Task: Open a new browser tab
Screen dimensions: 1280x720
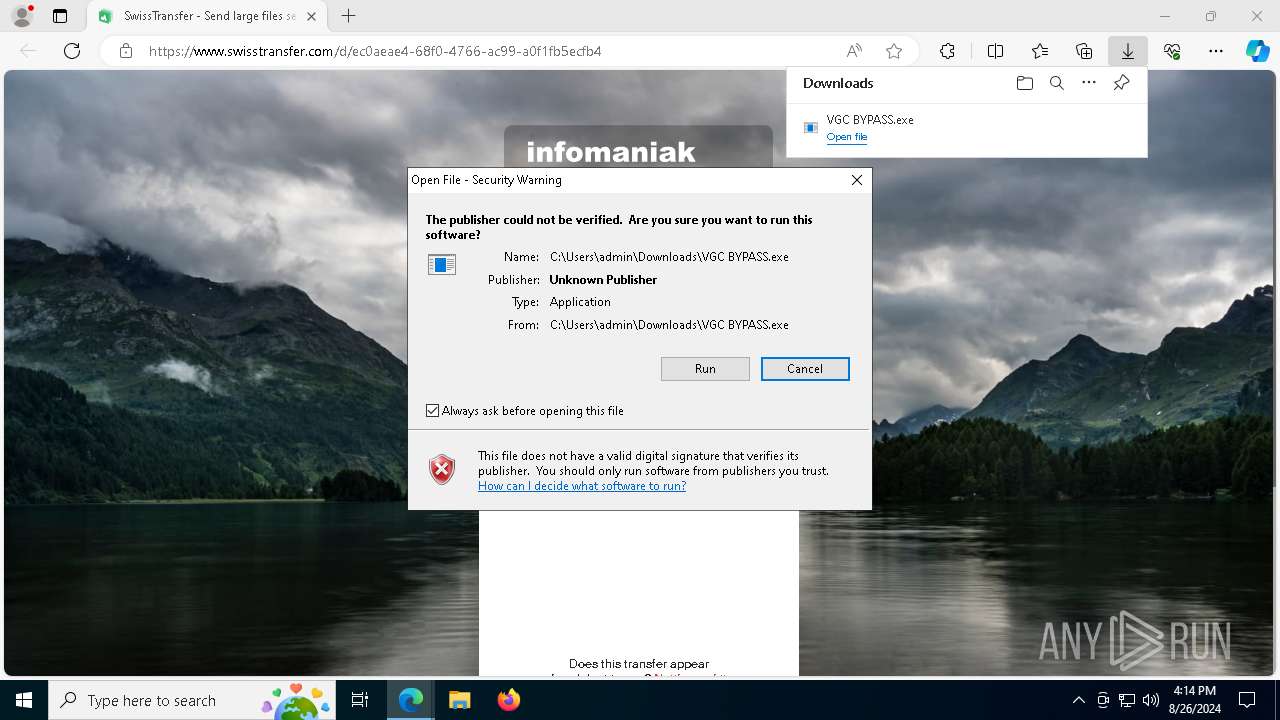Action: [348, 16]
